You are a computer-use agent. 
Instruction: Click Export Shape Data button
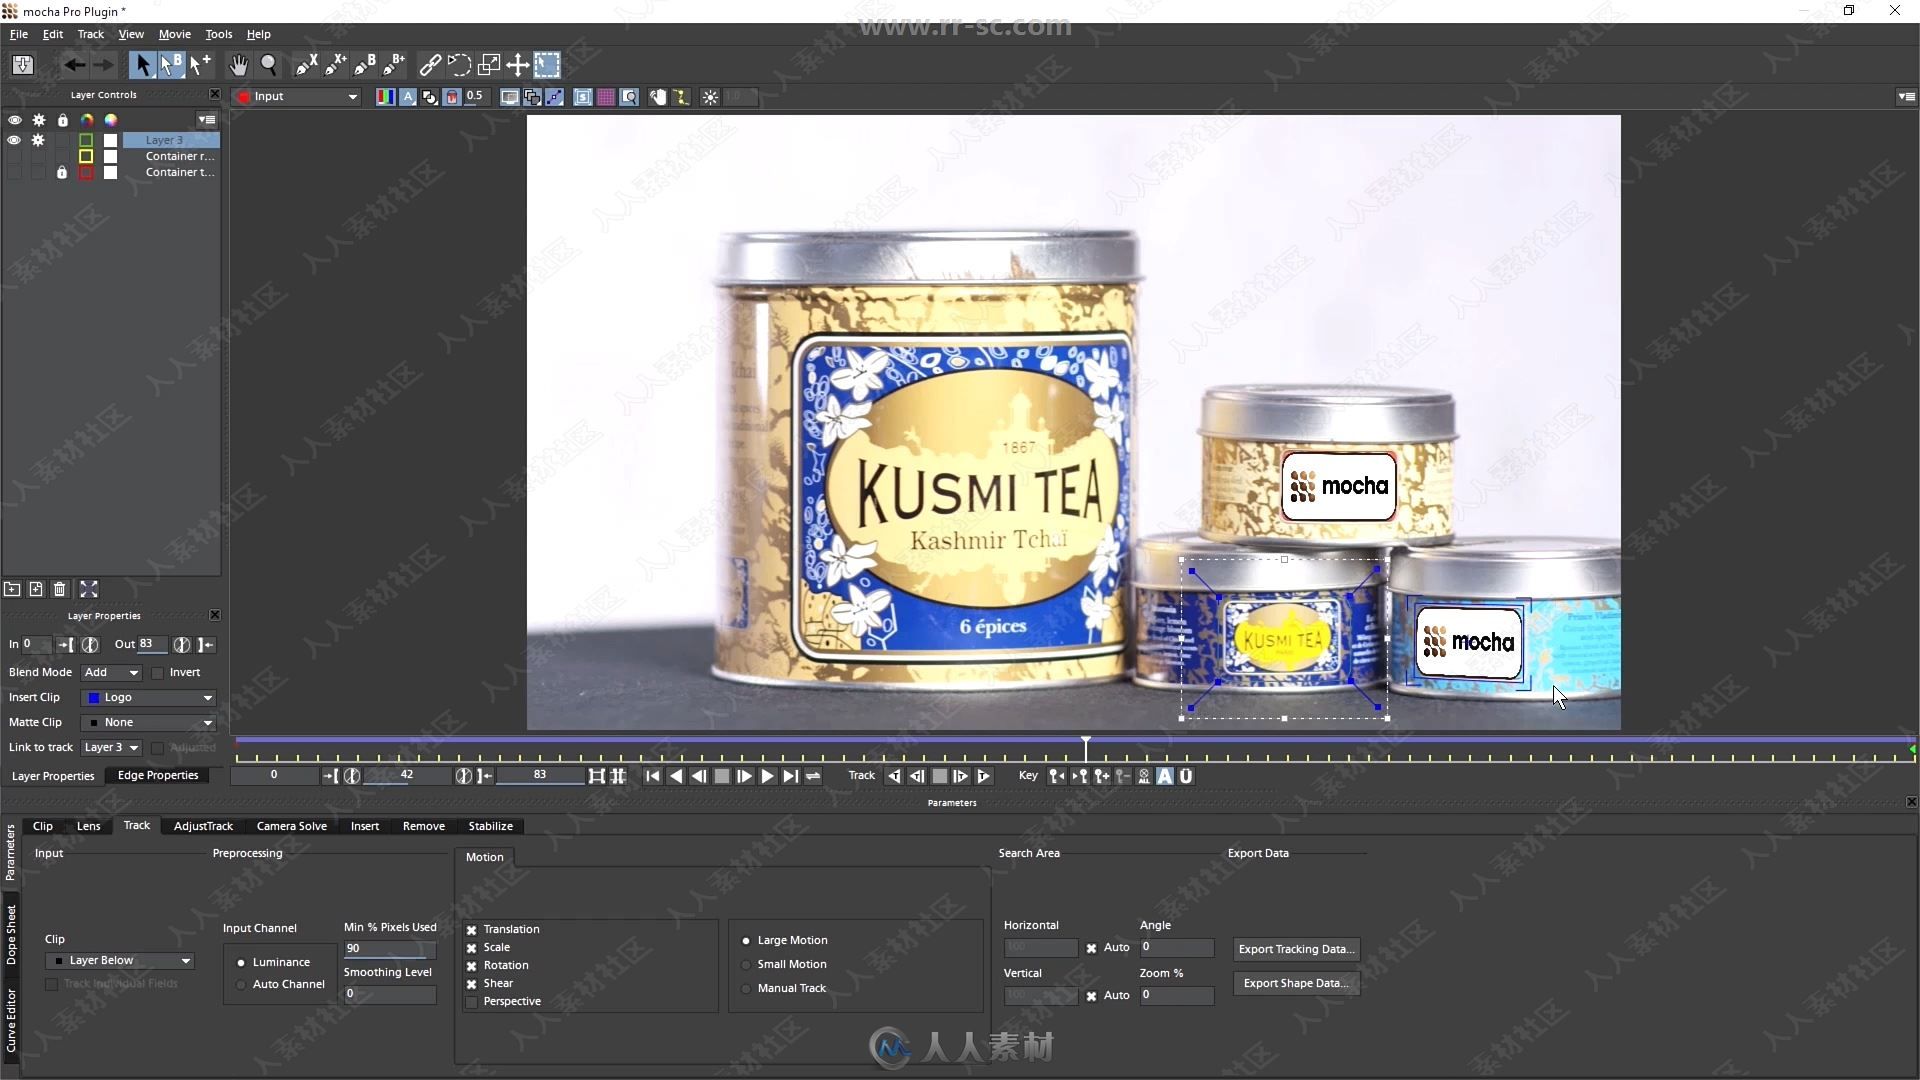click(x=1294, y=982)
